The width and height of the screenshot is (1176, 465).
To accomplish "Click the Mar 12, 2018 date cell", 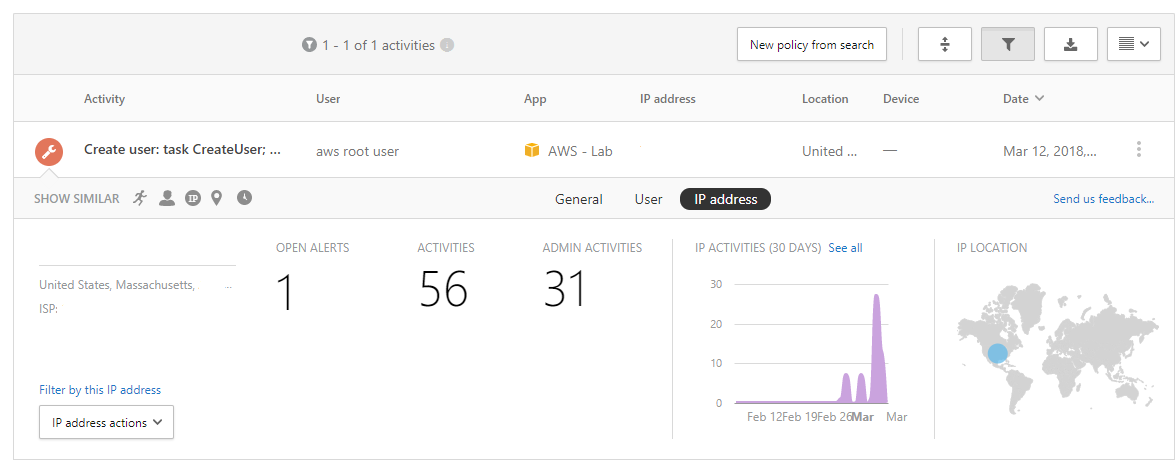I will [x=1050, y=152].
